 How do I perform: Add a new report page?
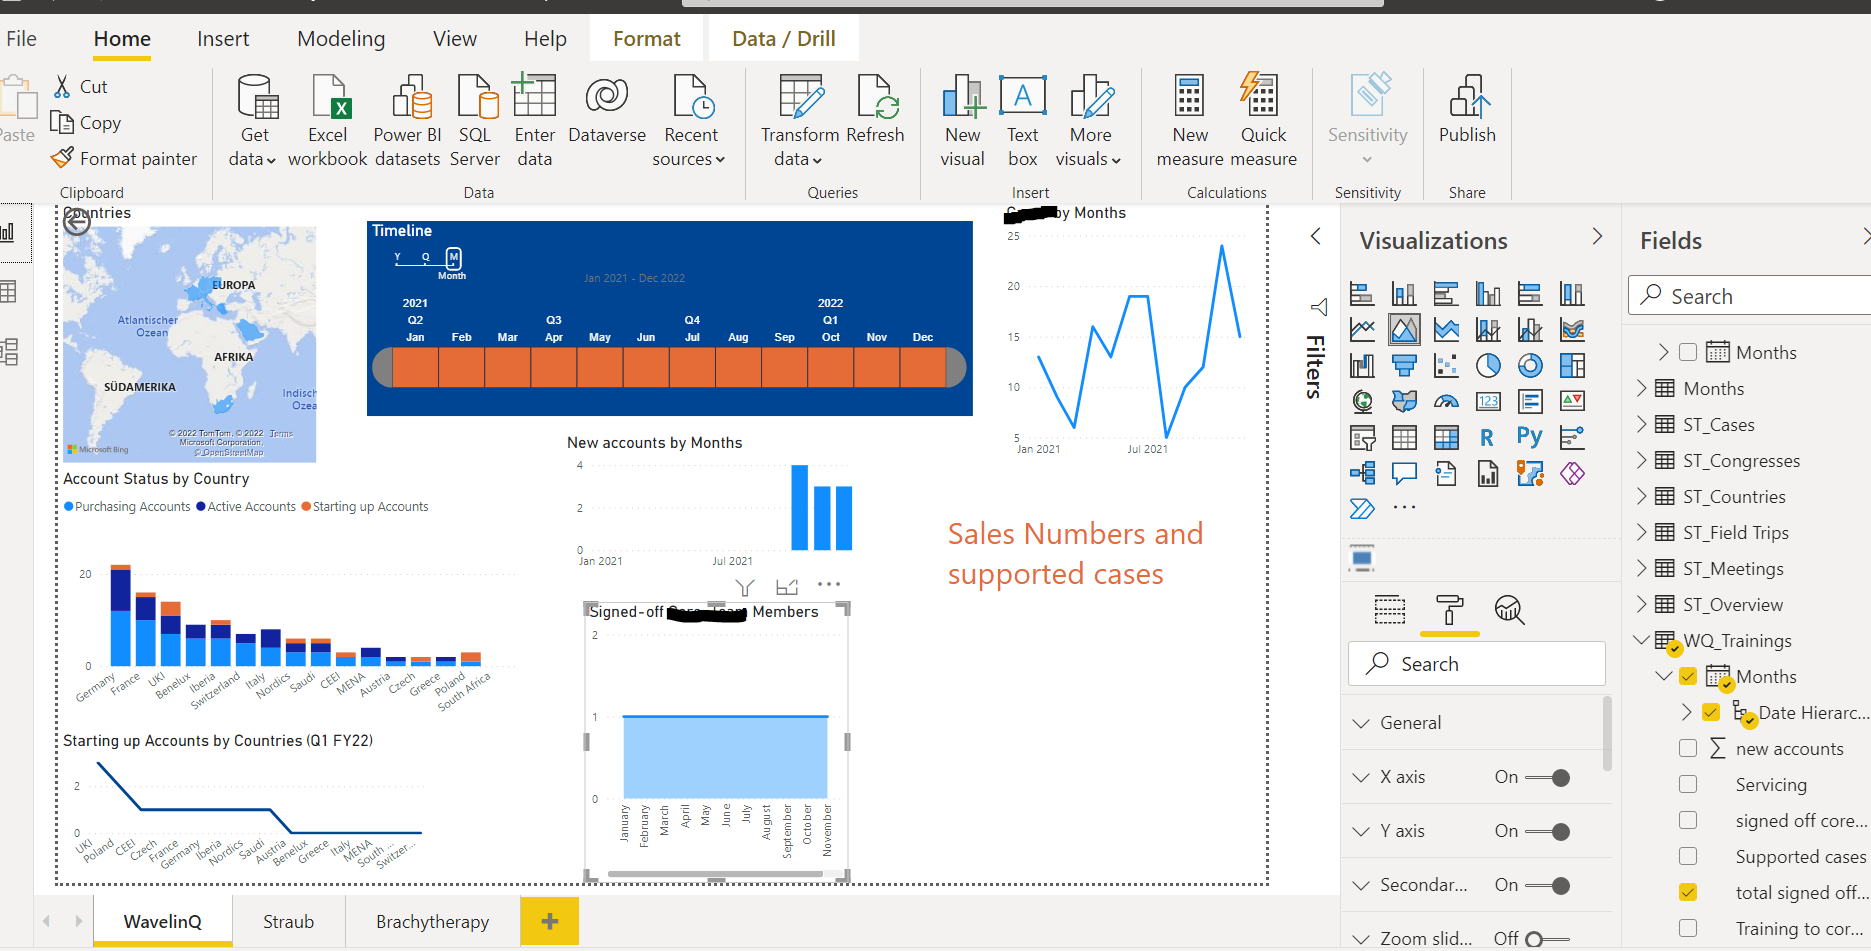tap(549, 921)
